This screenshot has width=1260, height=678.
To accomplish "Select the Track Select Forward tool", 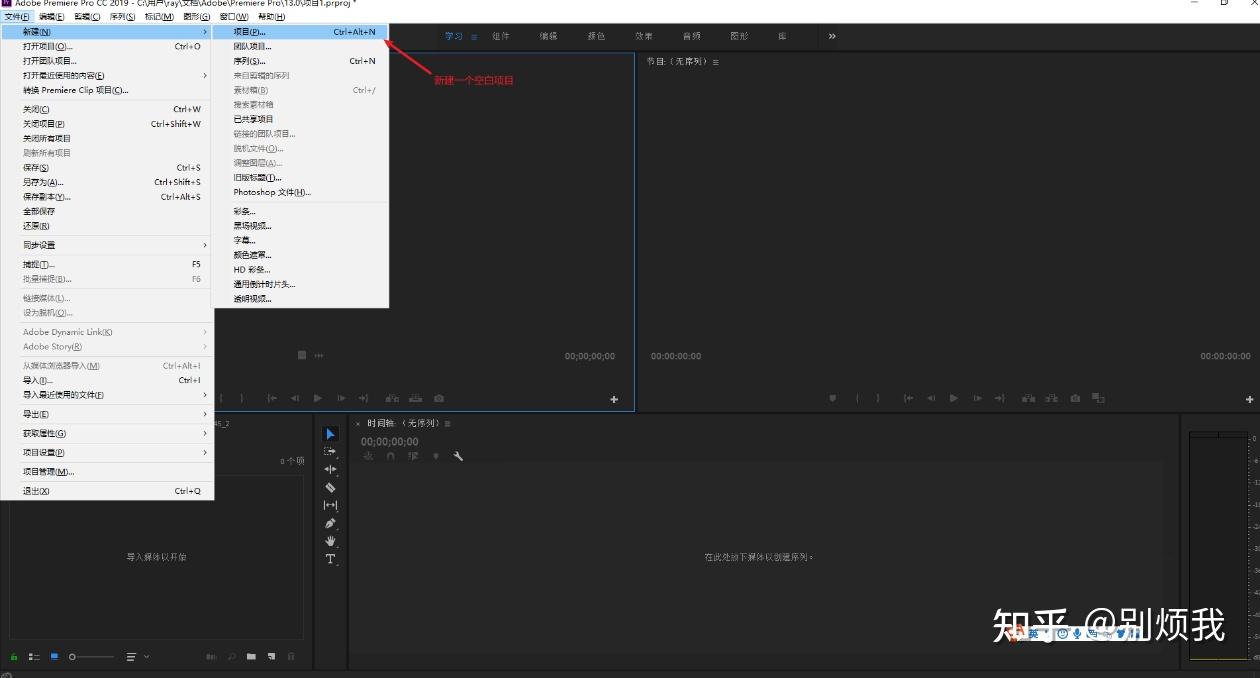I will pyautogui.click(x=331, y=451).
